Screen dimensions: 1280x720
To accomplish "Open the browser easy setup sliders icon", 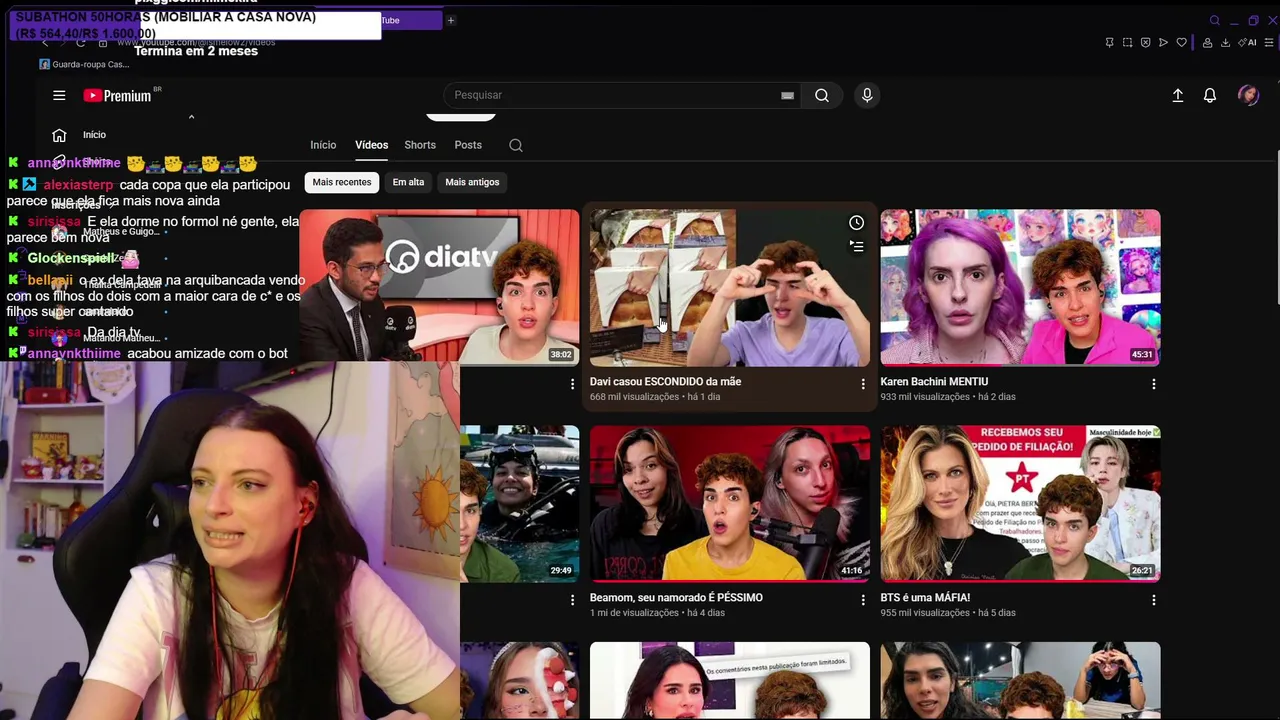I will [1269, 43].
